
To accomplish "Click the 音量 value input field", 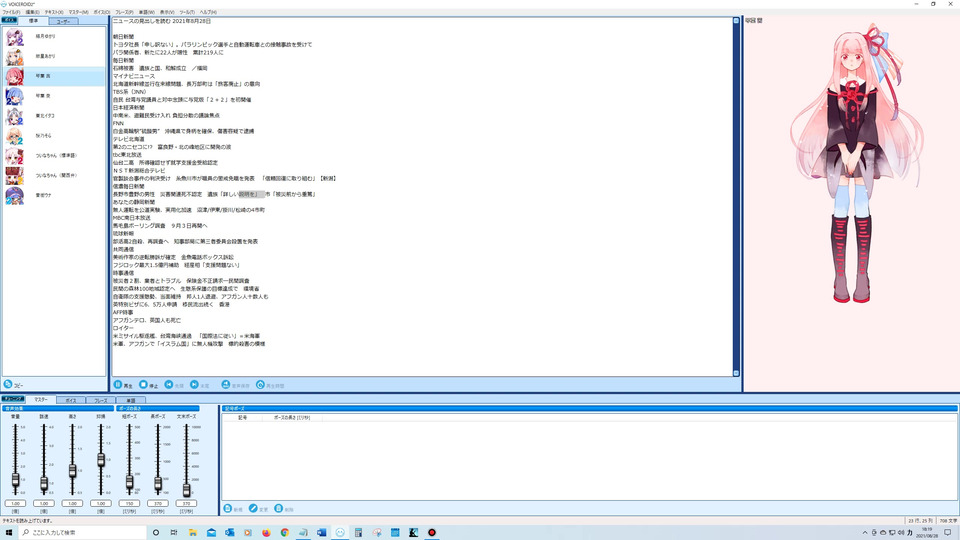I will click(x=15, y=503).
